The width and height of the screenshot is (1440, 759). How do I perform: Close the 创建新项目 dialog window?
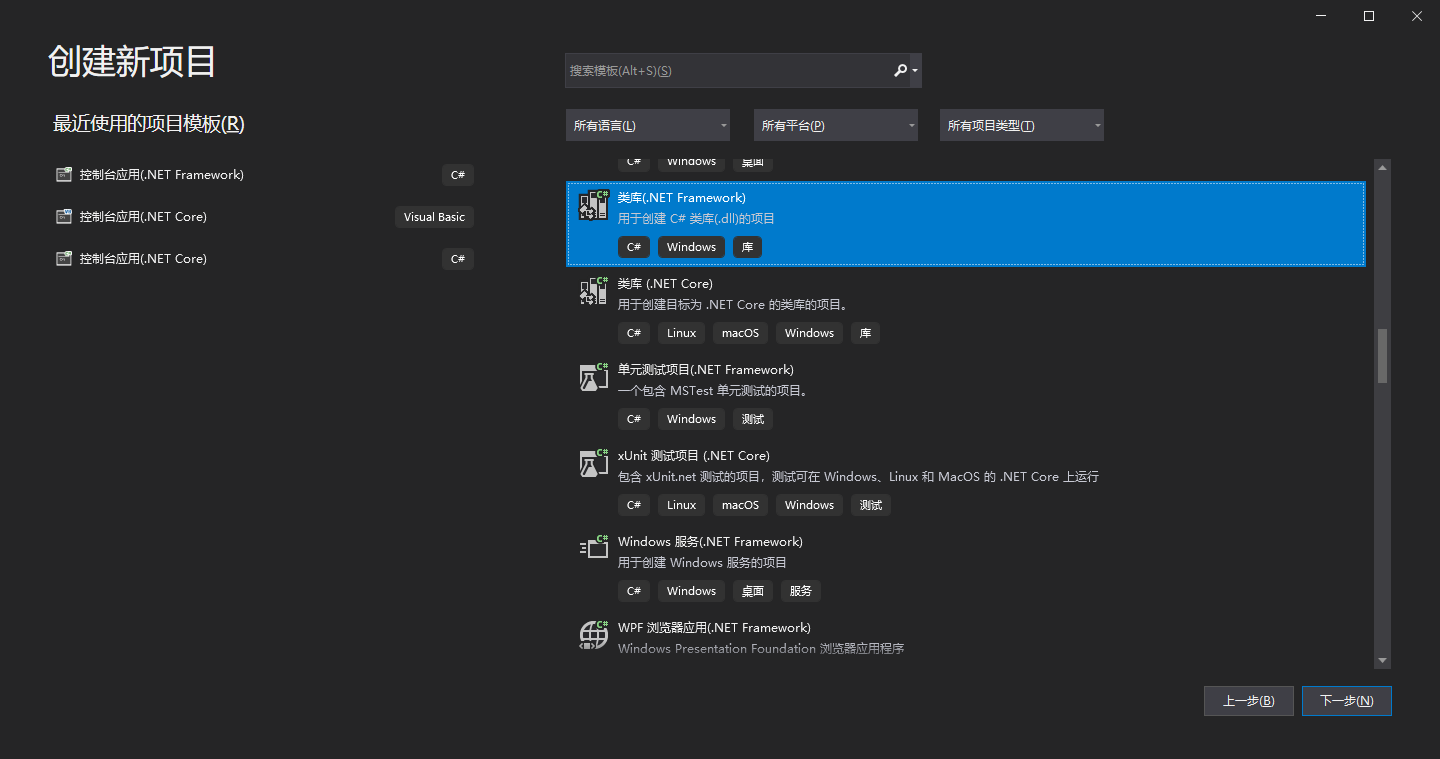pos(1416,16)
